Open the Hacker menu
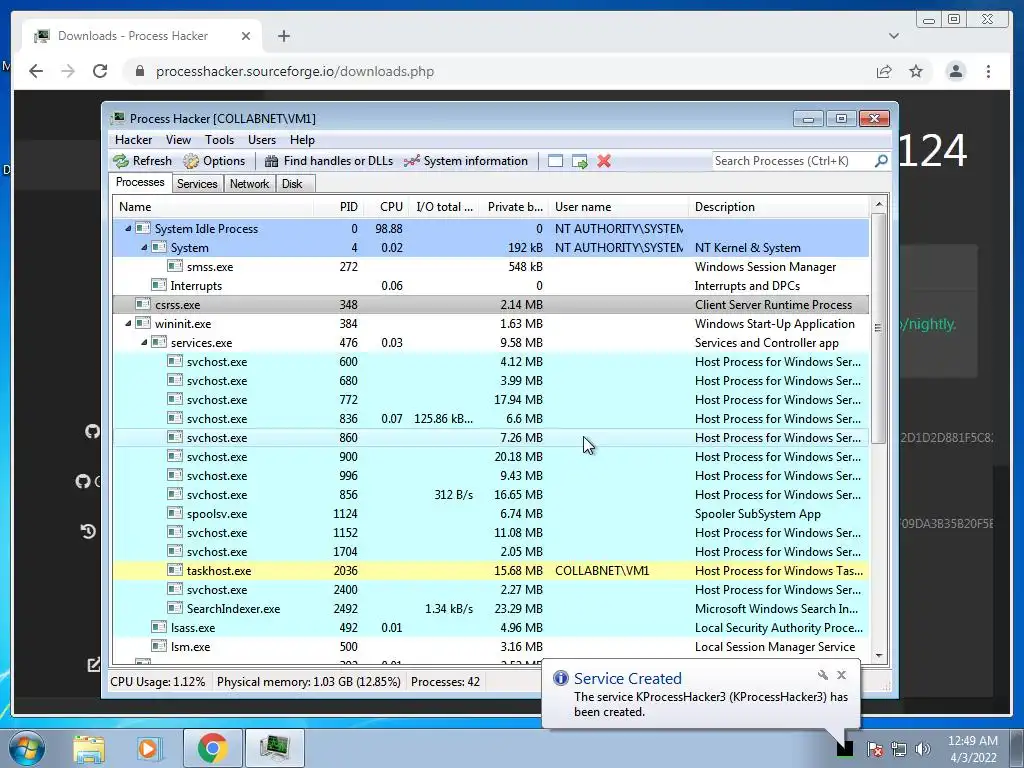This screenshot has height=768, width=1024. point(133,140)
